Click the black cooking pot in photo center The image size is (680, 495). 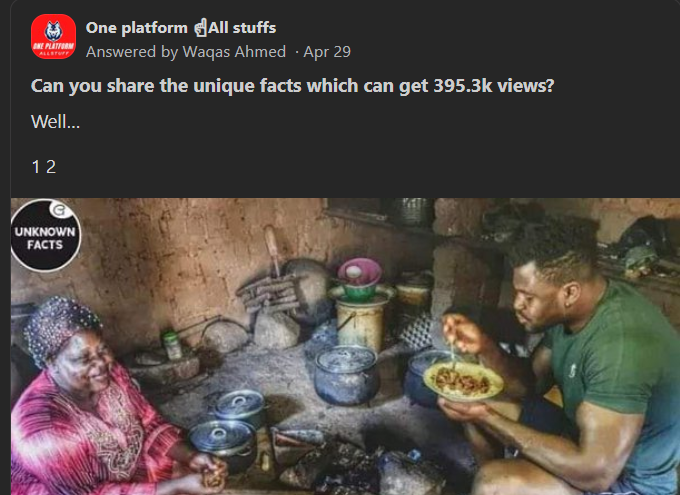click(x=347, y=375)
